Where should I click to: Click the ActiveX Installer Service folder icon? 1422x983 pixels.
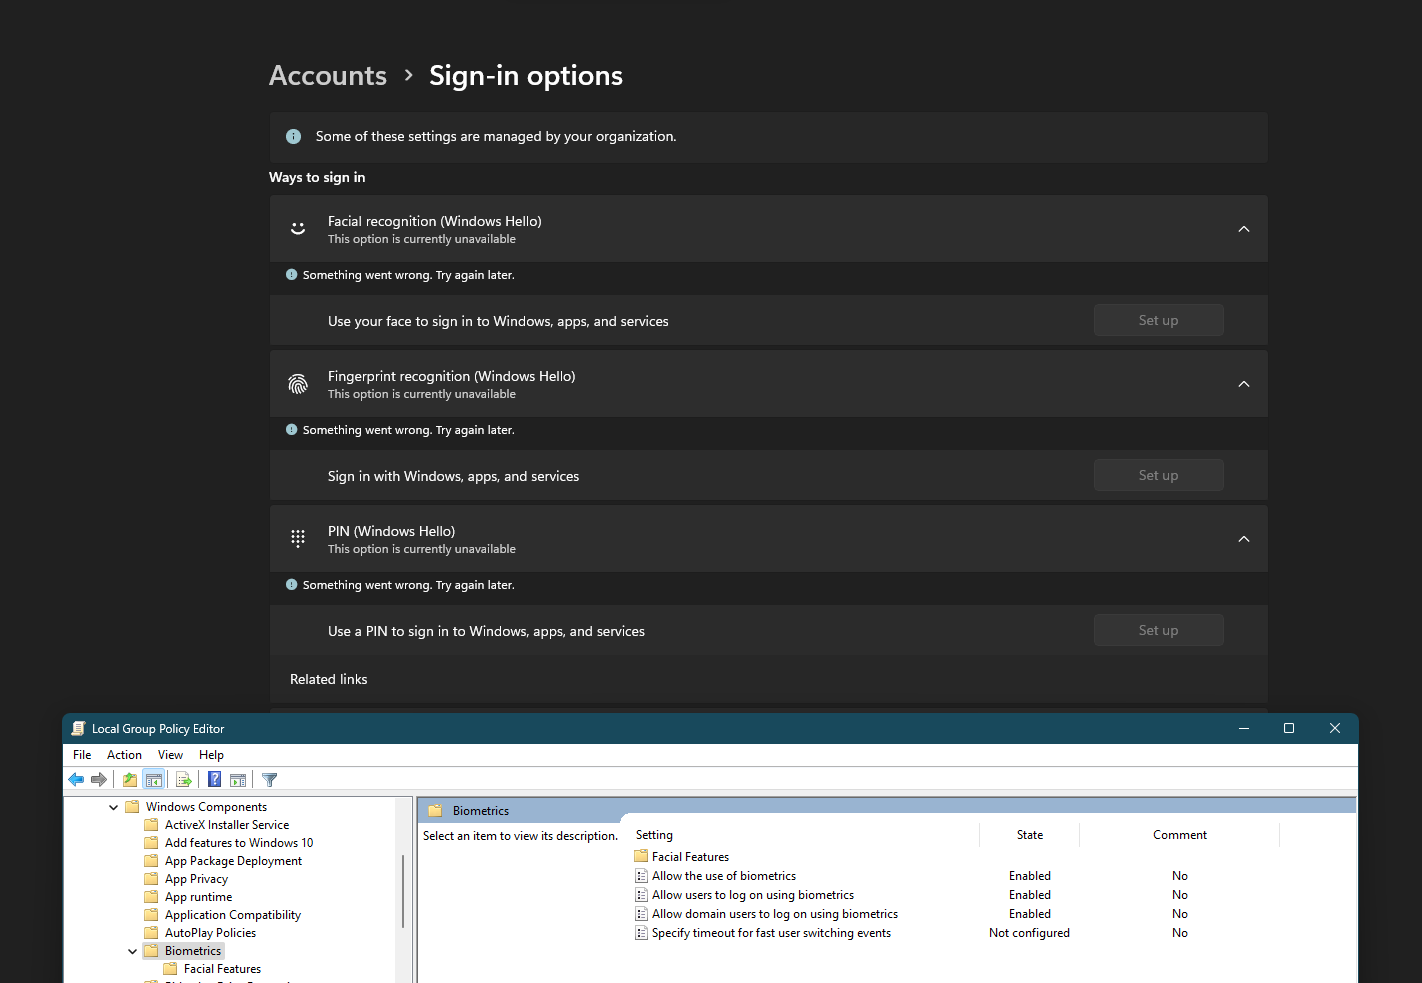pyautogui.click(x=151, y=825)
